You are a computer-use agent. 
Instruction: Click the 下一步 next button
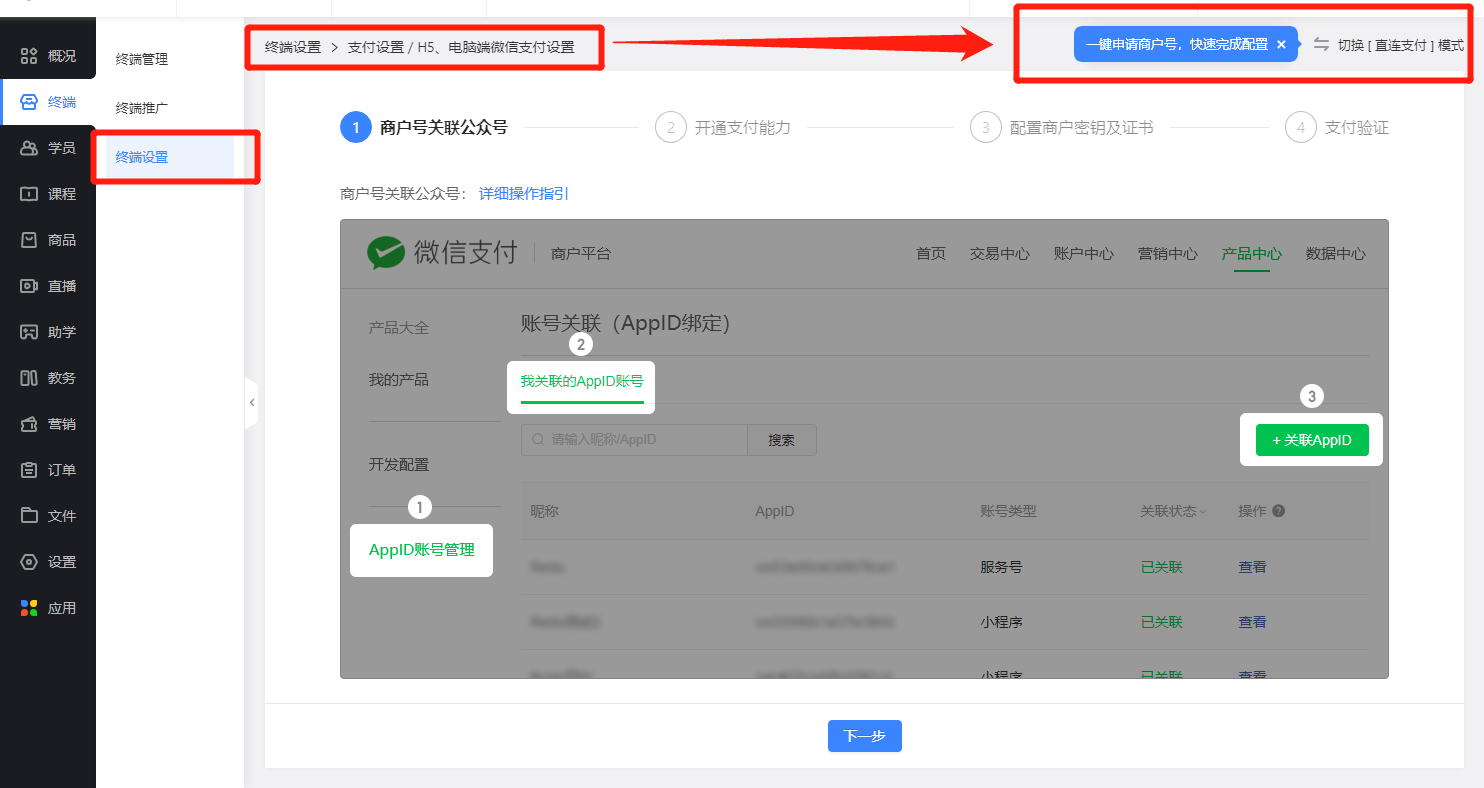[865, 736]
